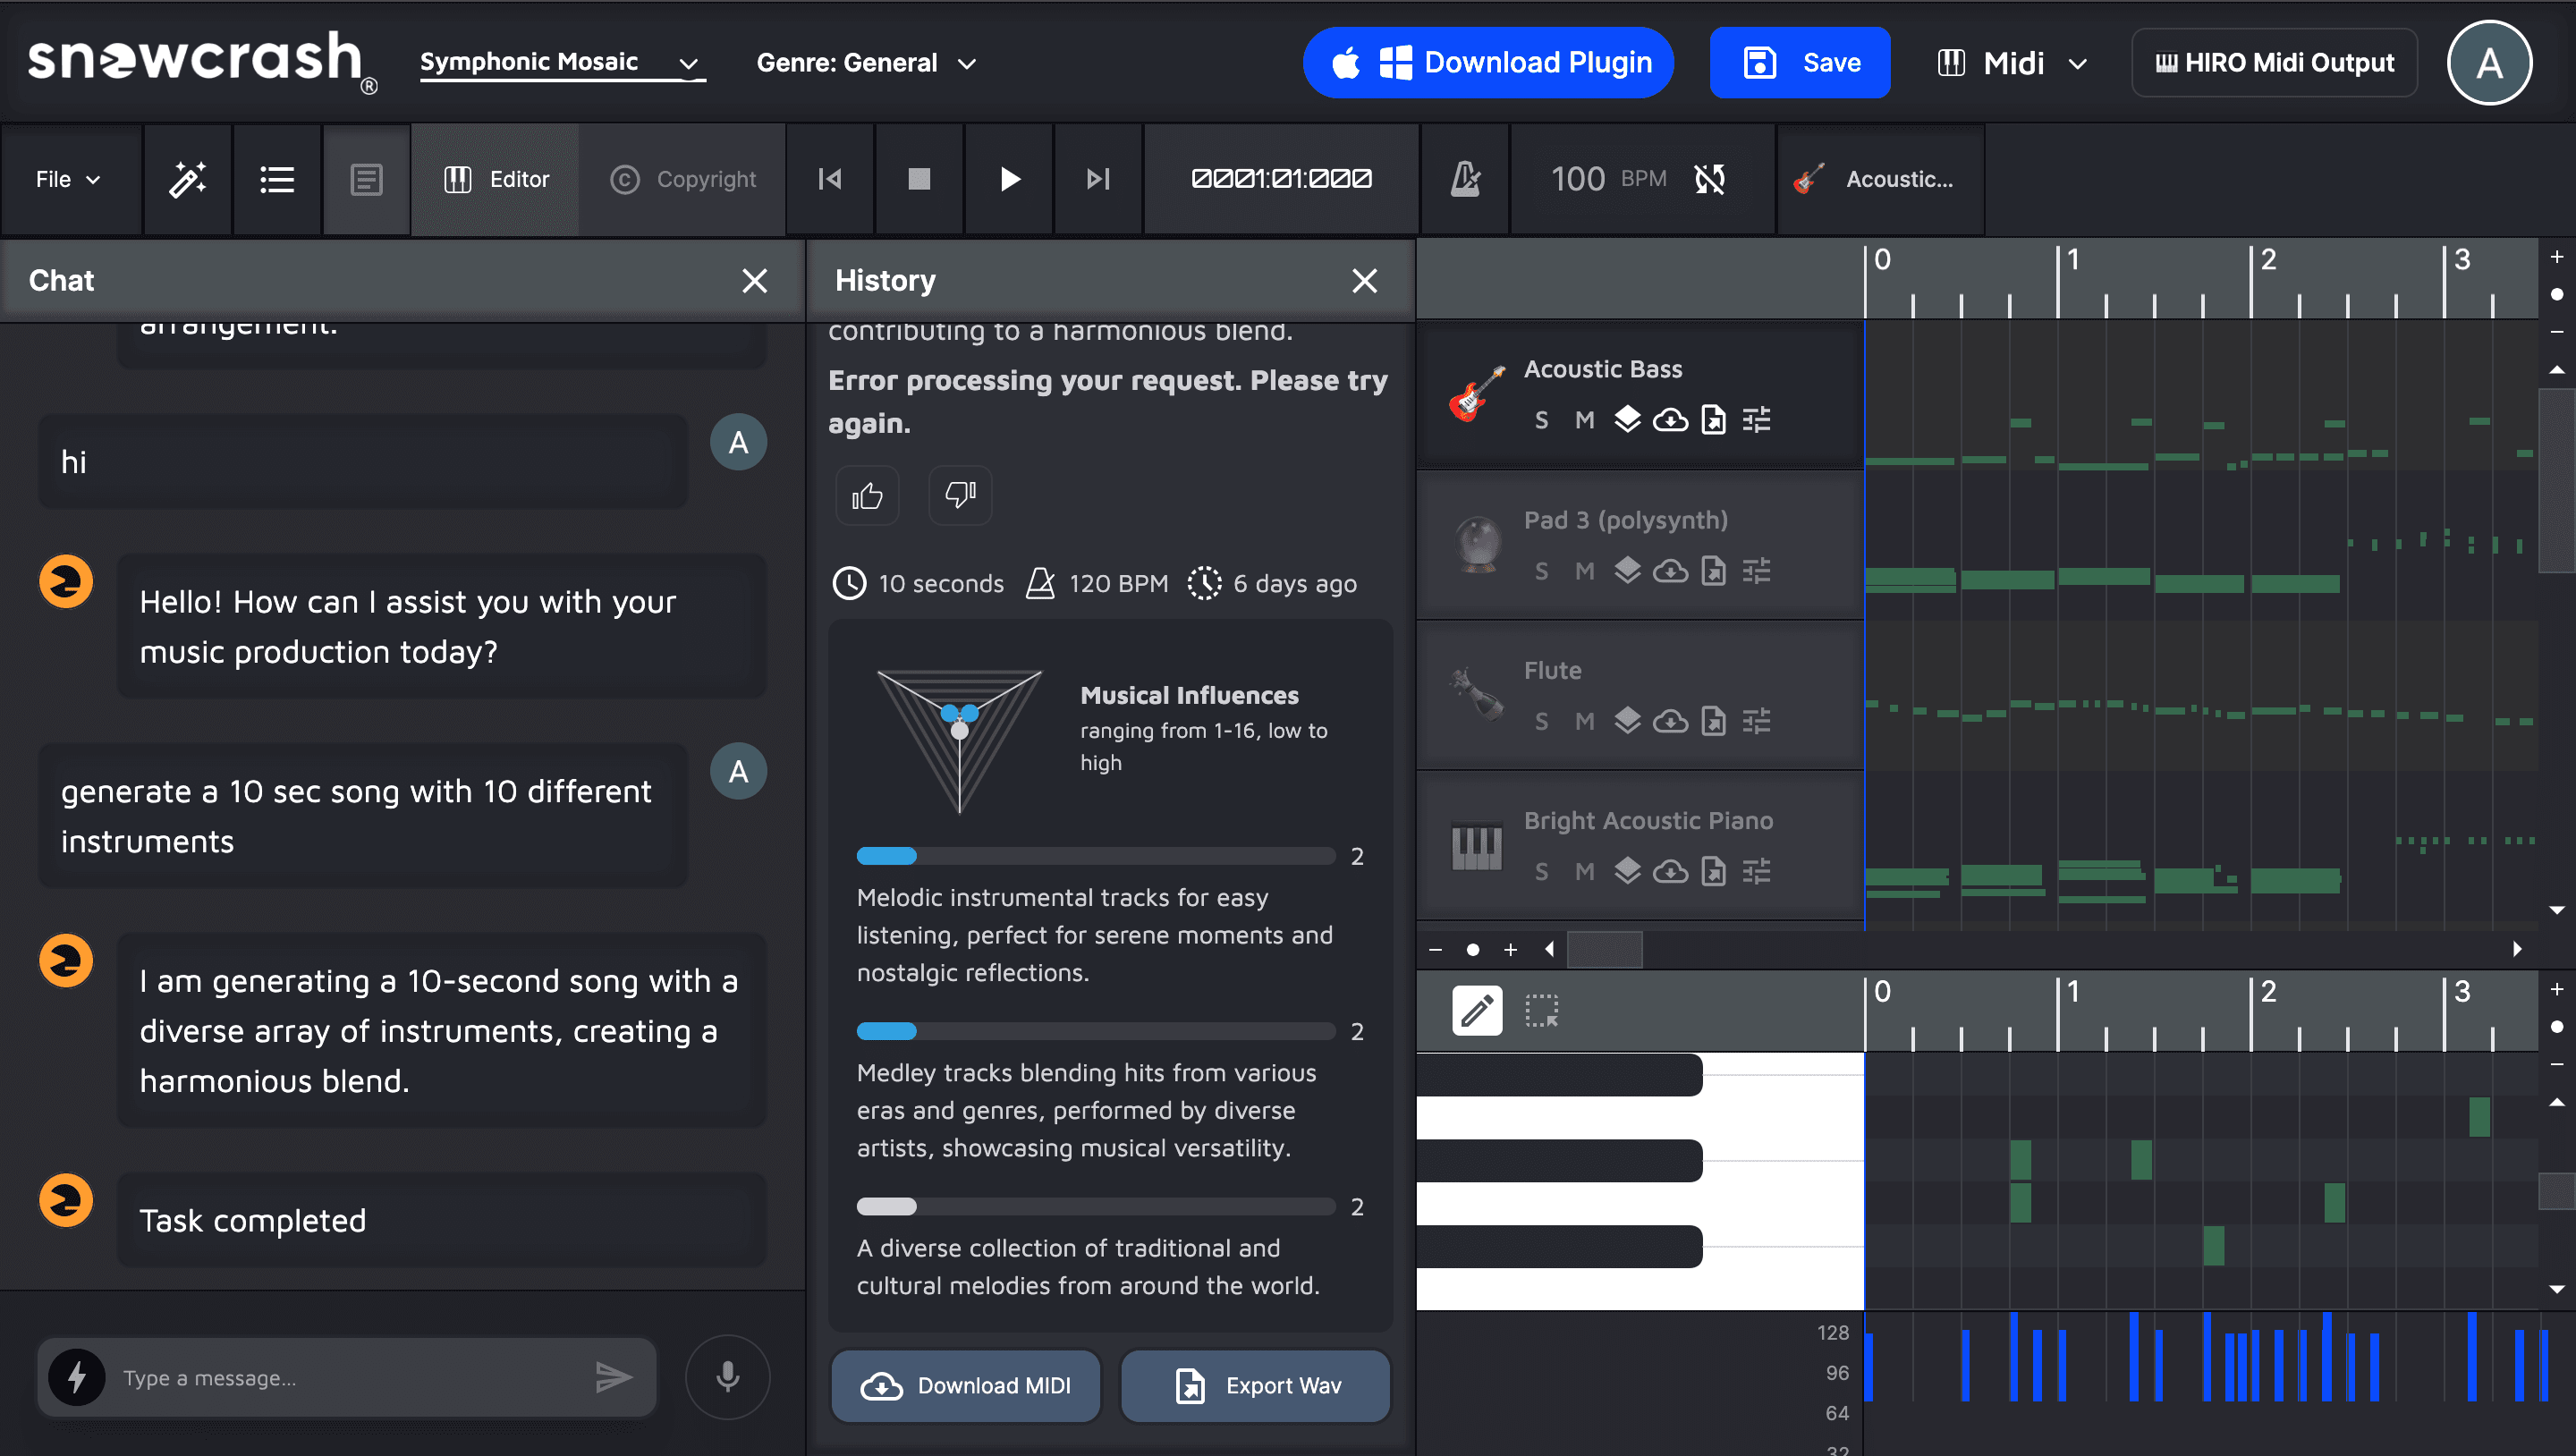Stop playback

[x=919, y=179]
